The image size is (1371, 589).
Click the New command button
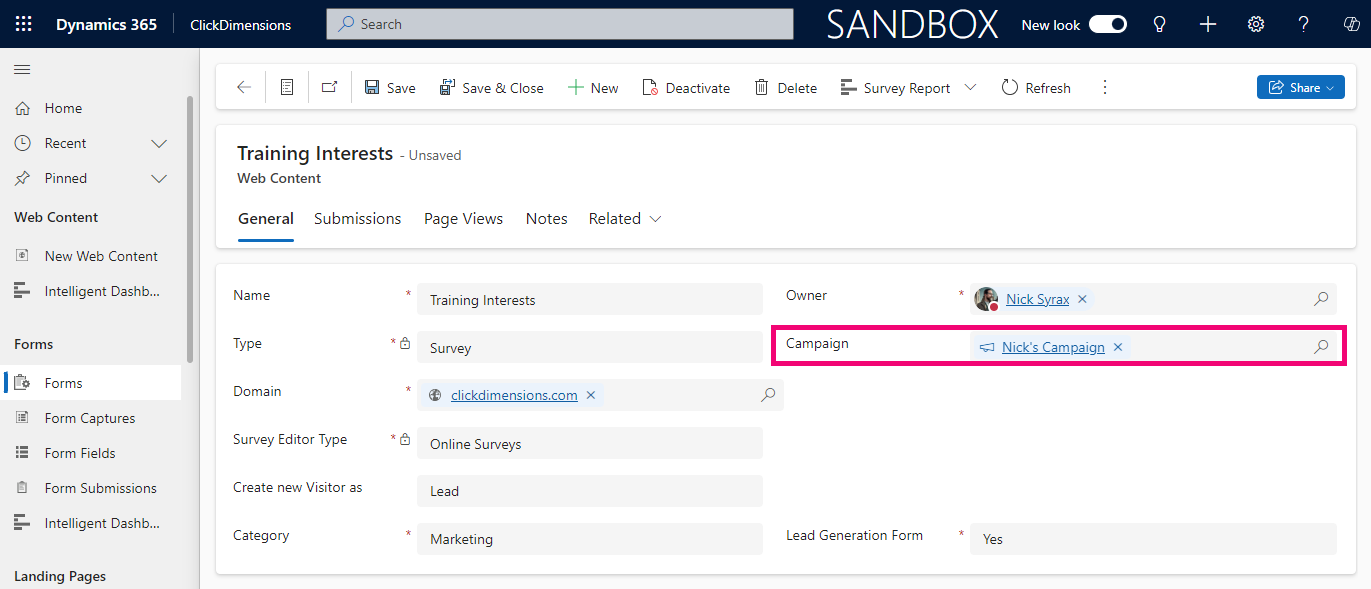click(x=594, y=88)
